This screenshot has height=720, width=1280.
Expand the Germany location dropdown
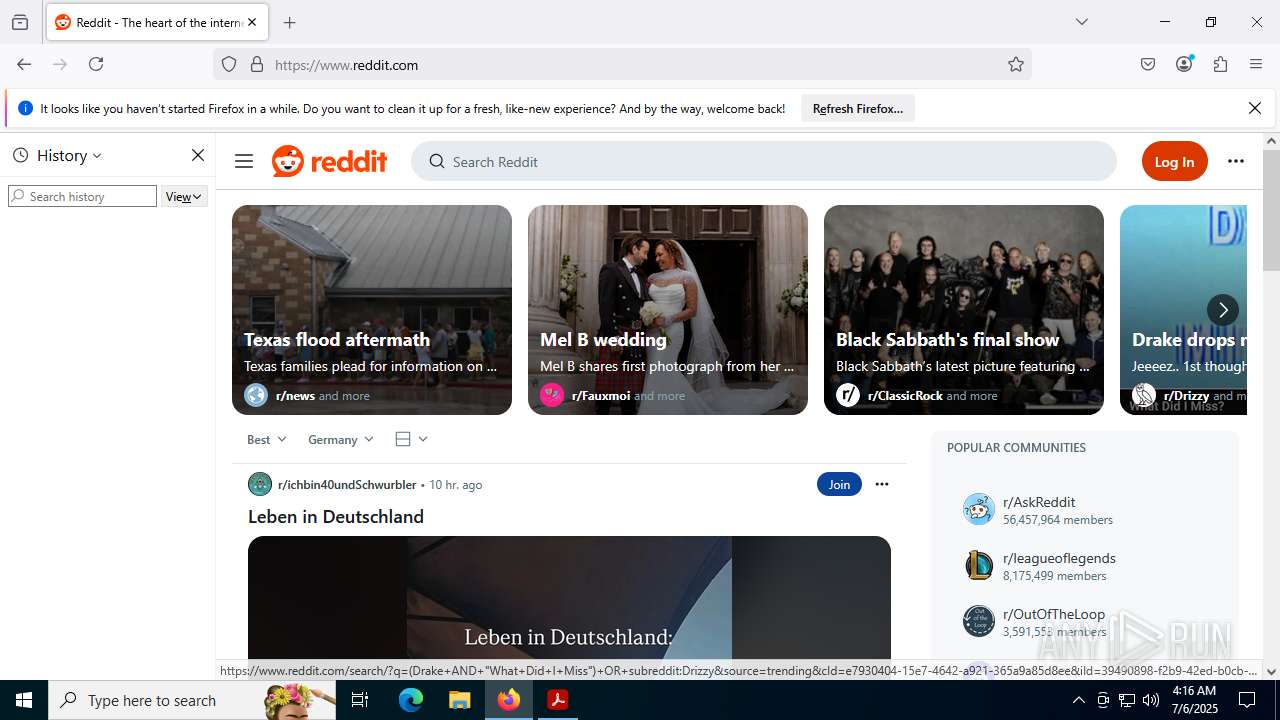(340, 439)
